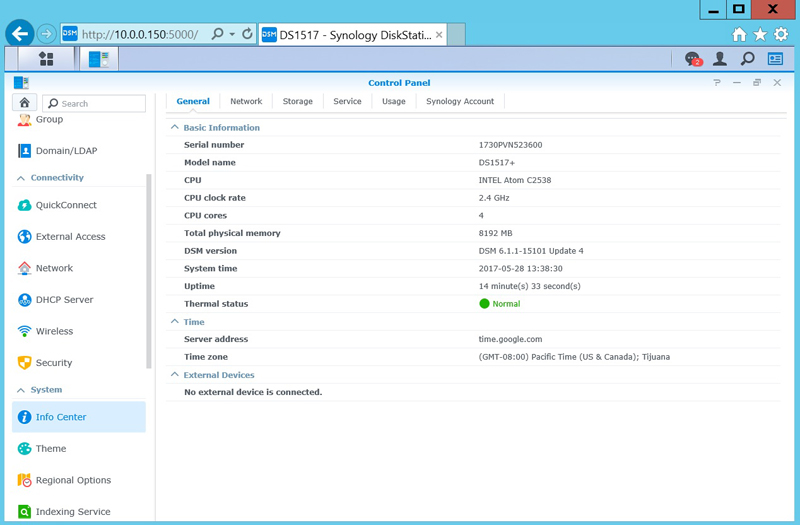Open the Theme settings item
This screenshot has width=800, height=525.
(51, 449)
